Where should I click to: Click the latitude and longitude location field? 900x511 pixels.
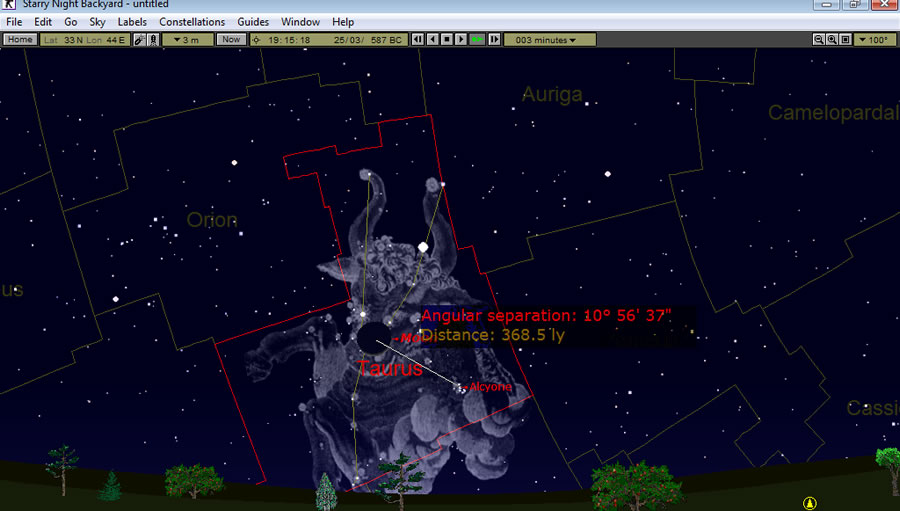click(85, 40)
